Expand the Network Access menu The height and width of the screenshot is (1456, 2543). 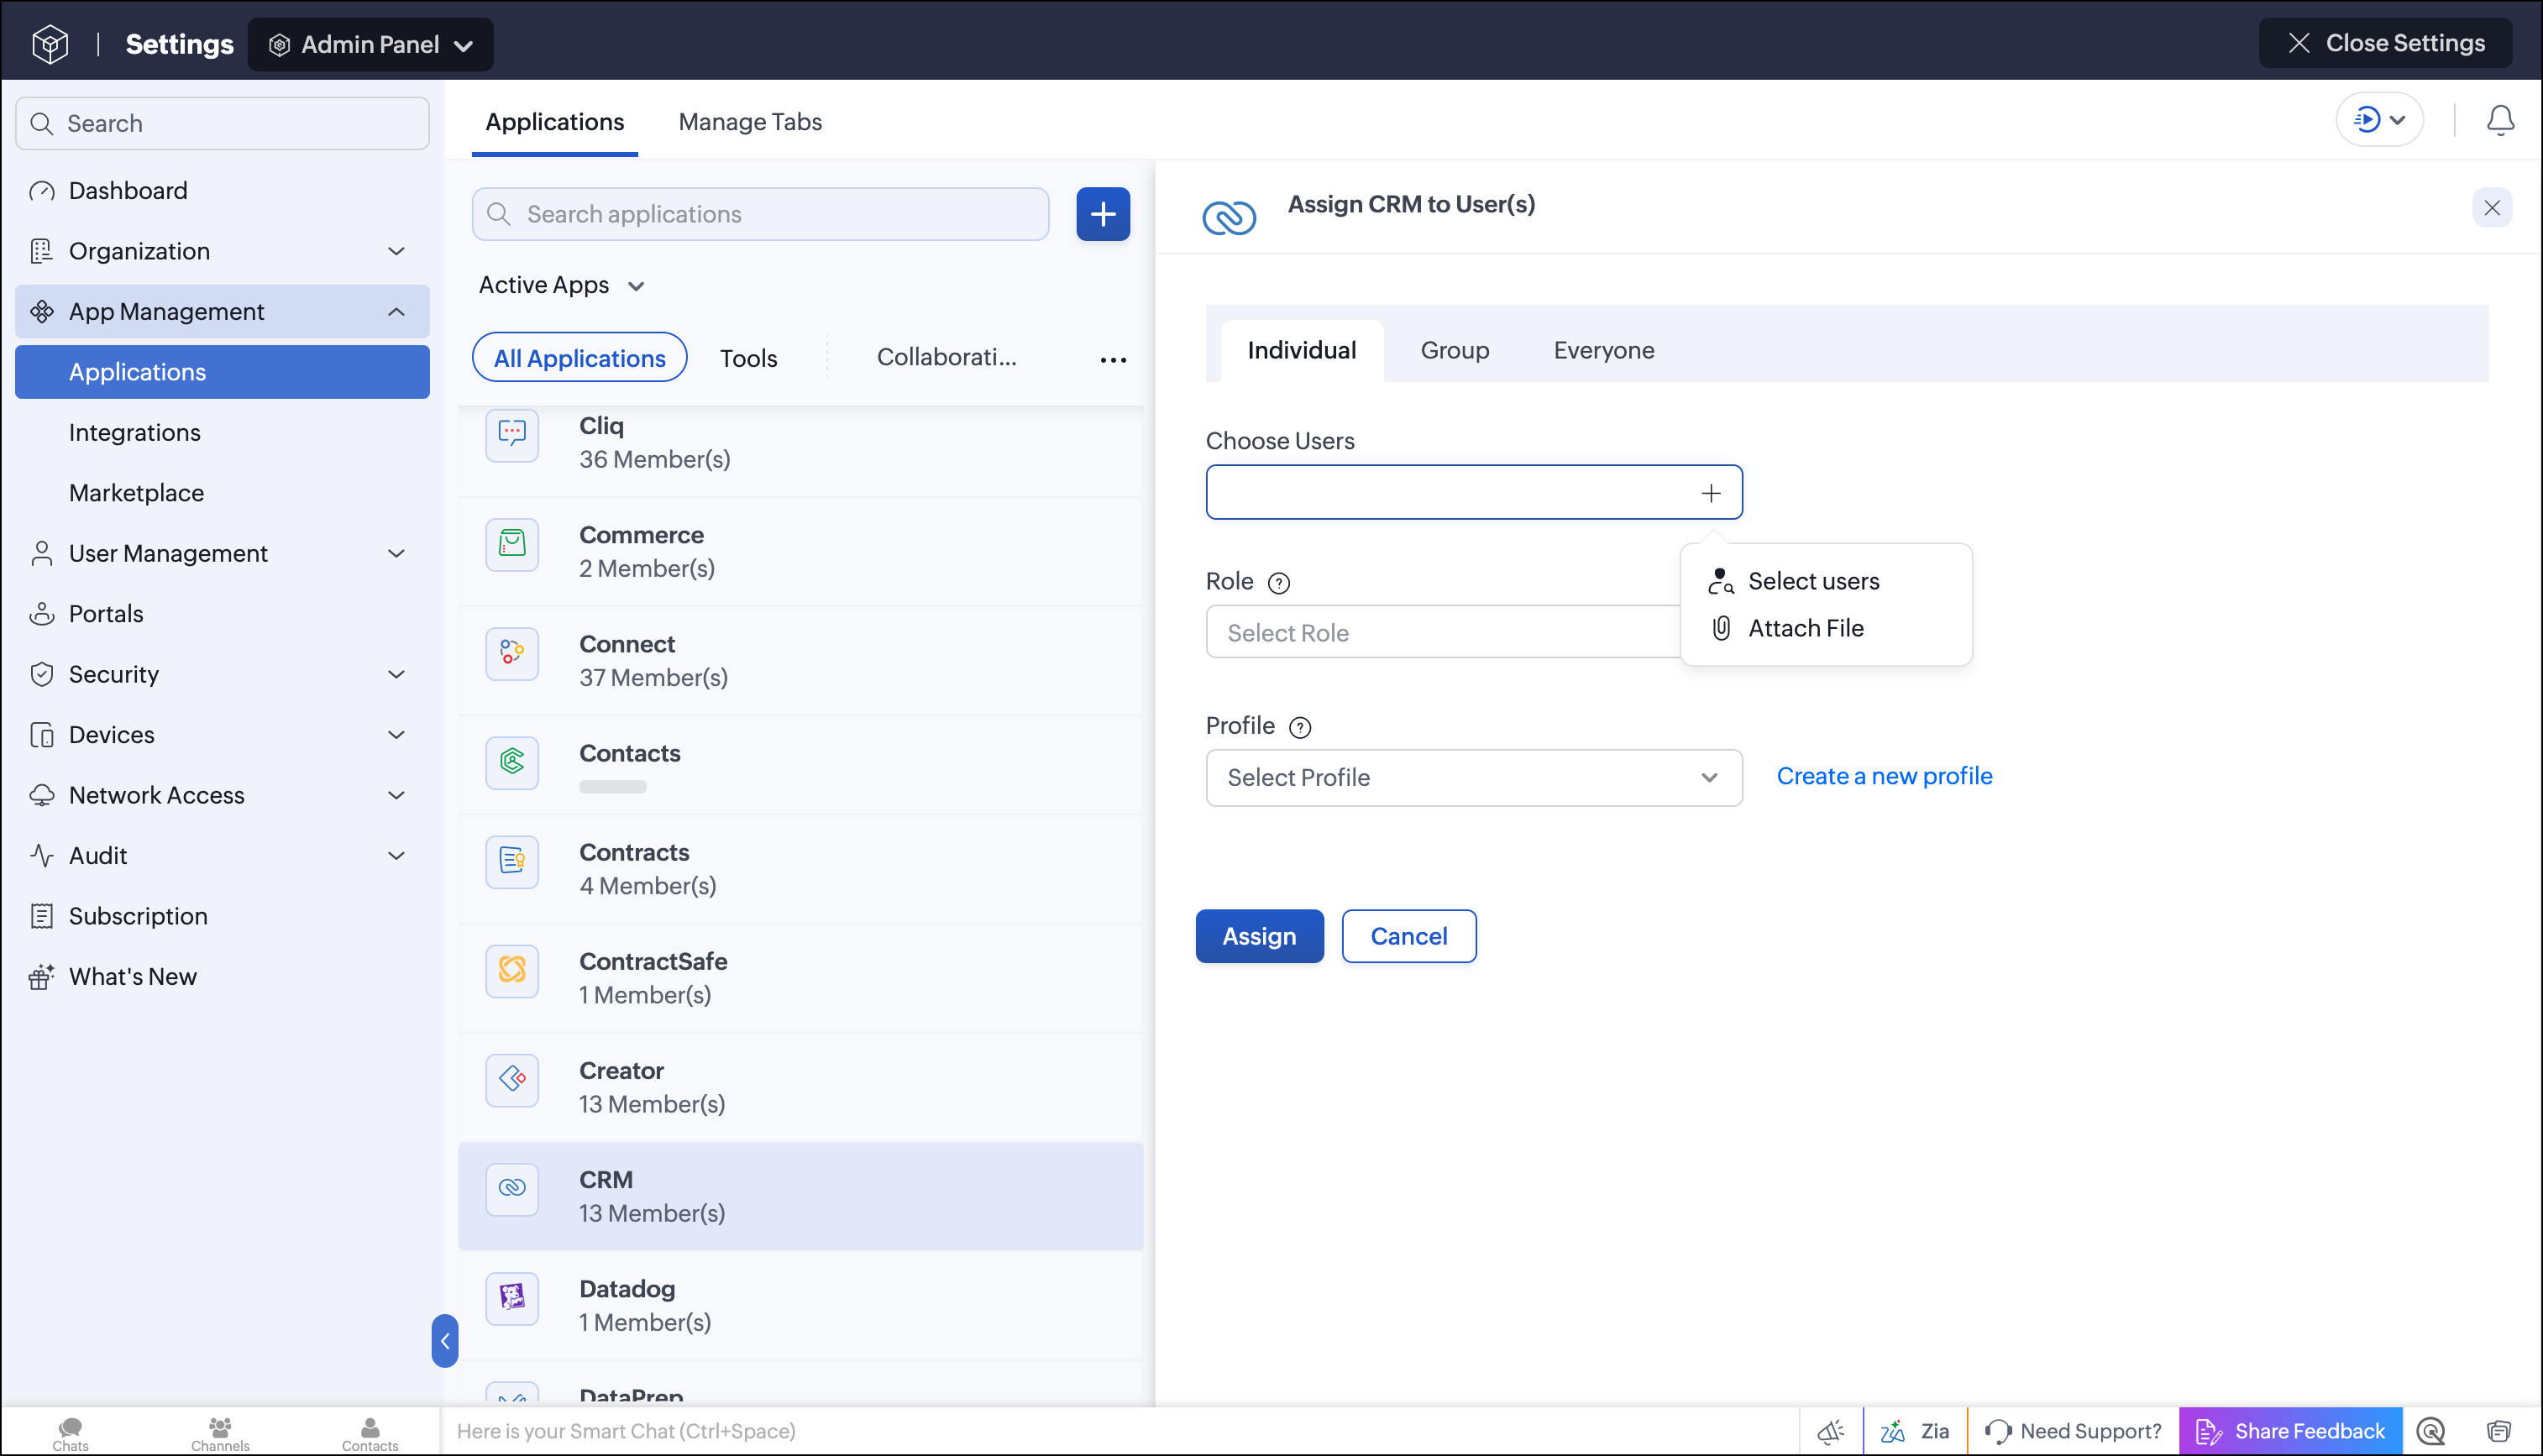[x=222, y=795]
